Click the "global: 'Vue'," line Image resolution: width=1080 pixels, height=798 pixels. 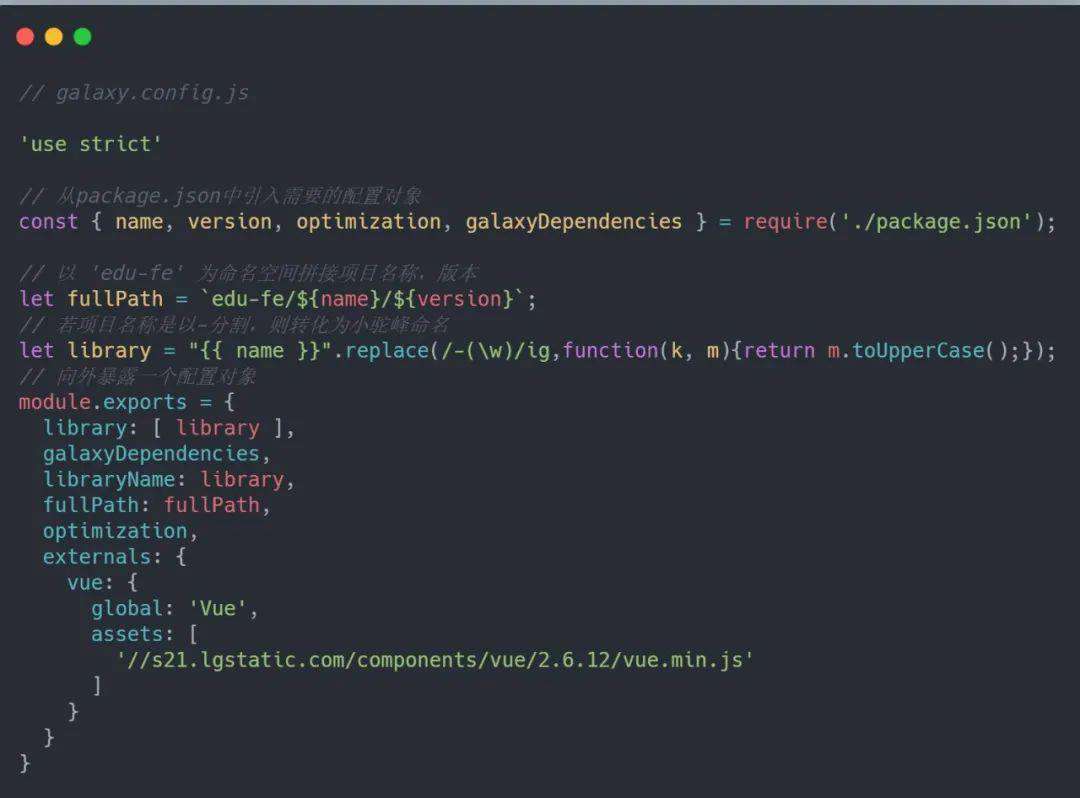coord(175,609)
